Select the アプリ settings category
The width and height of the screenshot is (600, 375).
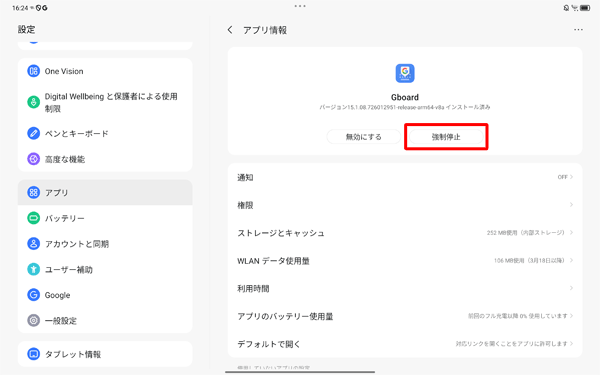coord(105,192)
